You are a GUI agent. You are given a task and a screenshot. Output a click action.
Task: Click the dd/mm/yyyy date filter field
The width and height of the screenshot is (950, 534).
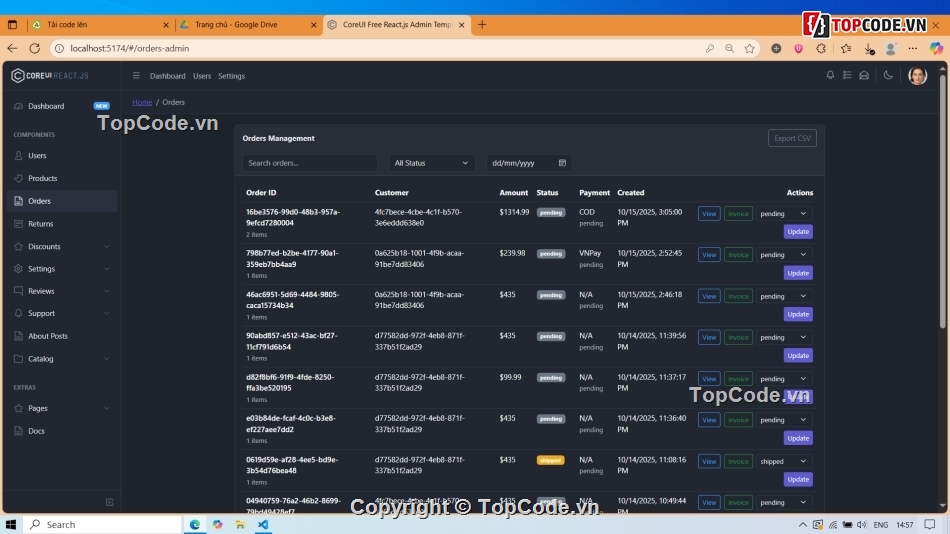click(528, 163)
